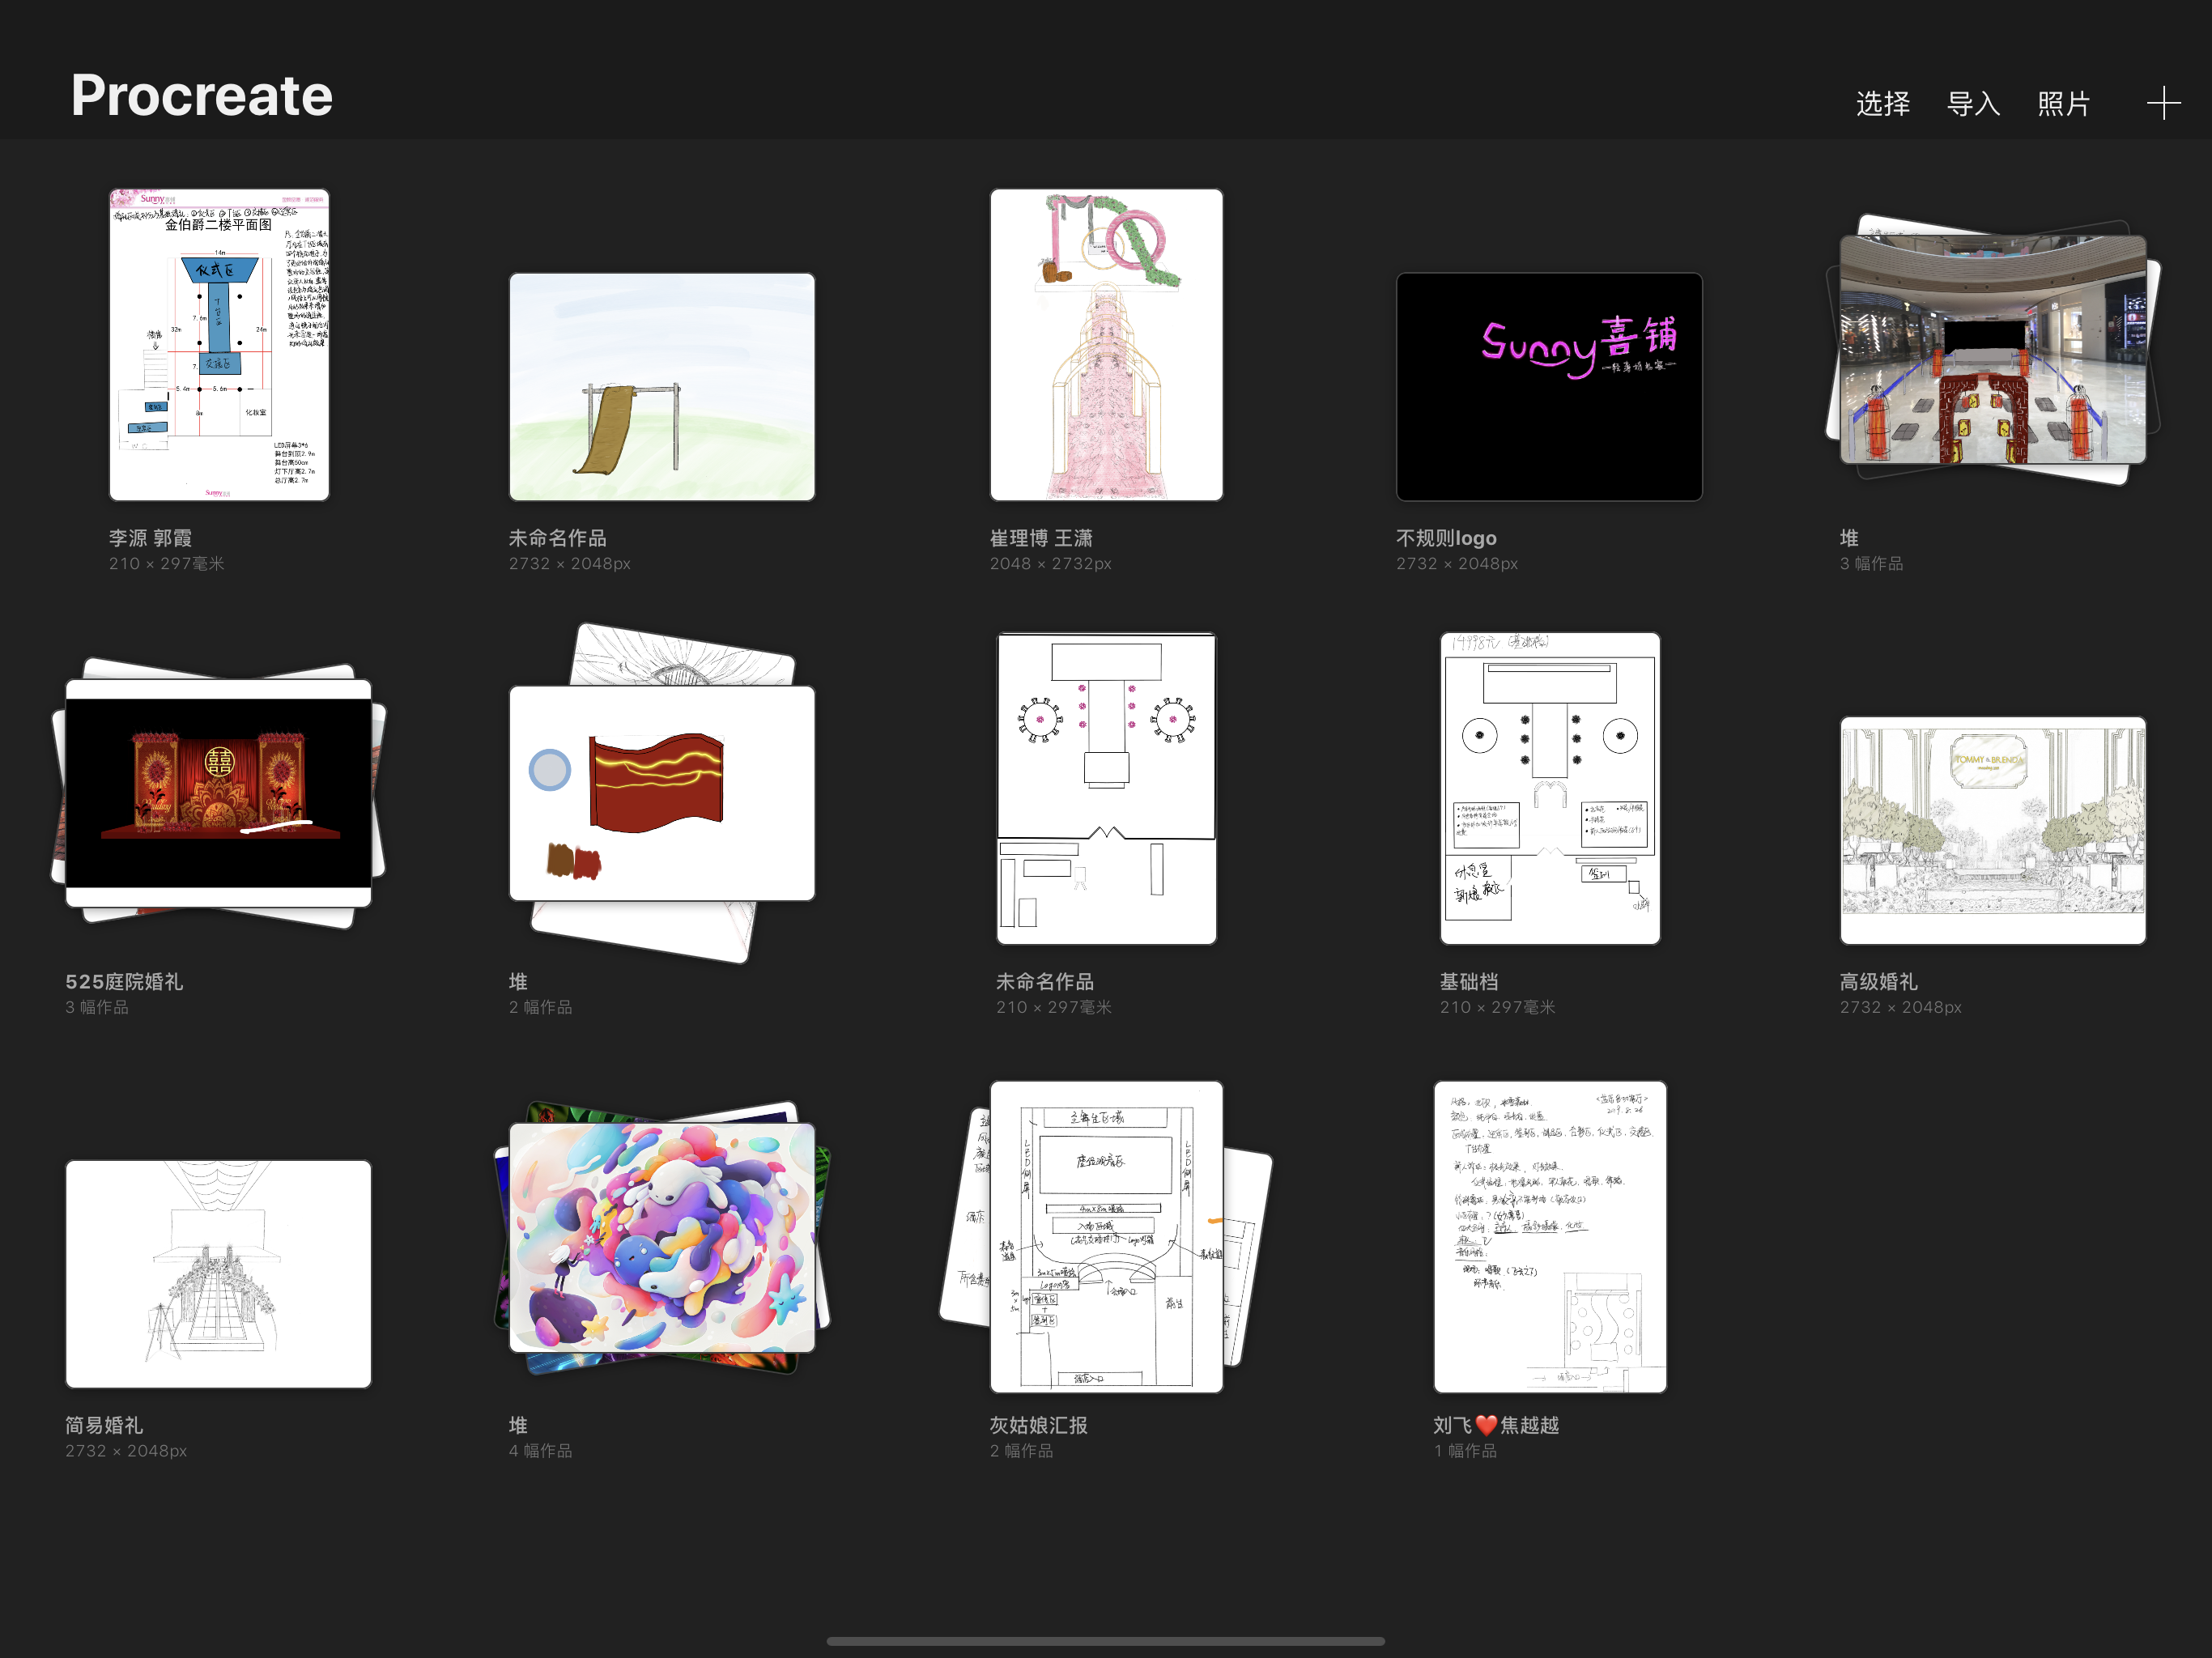
Task: Tap the 照片 button
Action: tap(2064, 104)
